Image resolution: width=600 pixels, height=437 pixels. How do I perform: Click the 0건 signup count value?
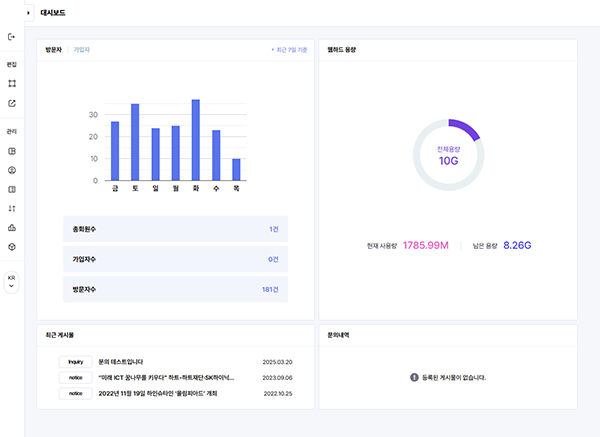click(x=273, y=259)
